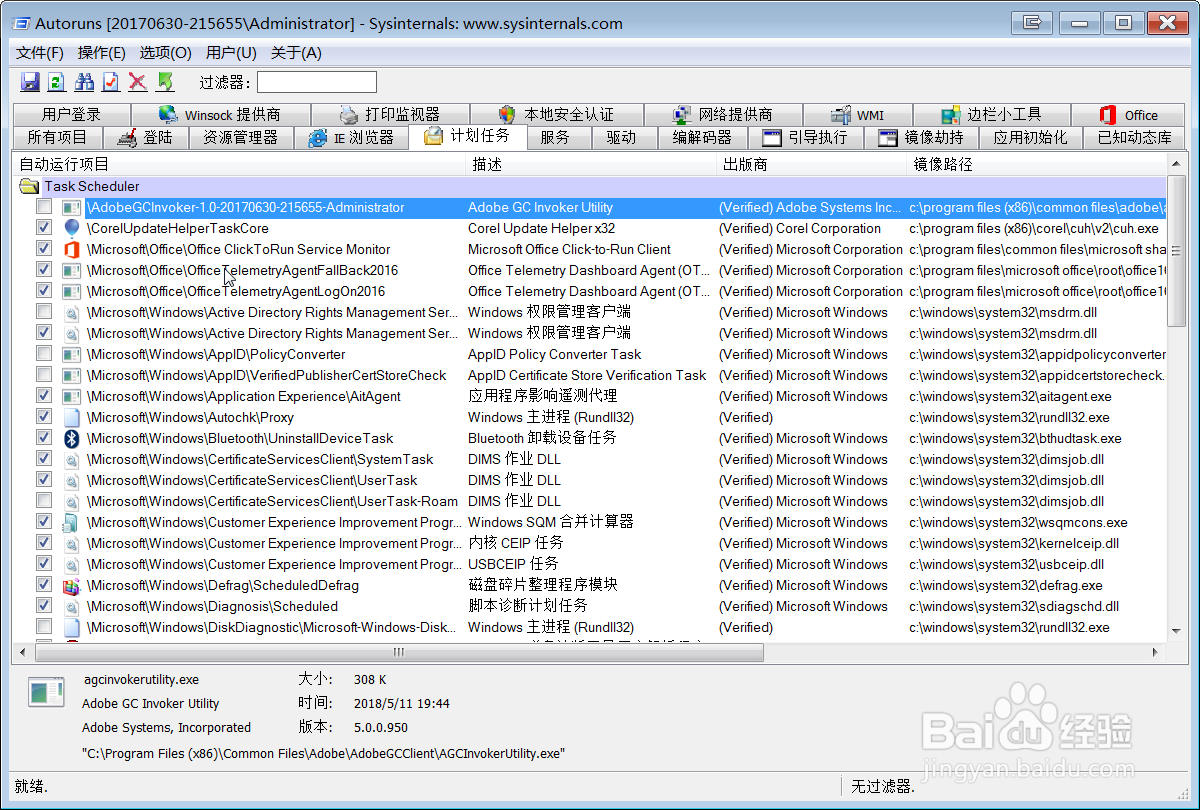The image size is (1200, 810).
Task: Check the VerifiedPublisherCertStoreCheck checkbox
Action: pos(44,375)
